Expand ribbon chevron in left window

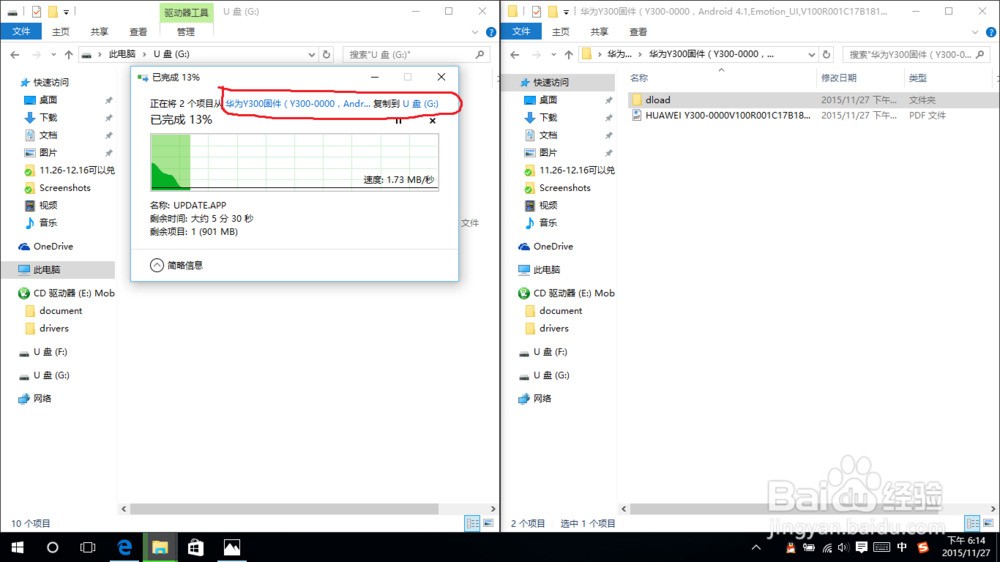(x=474, y=32)
